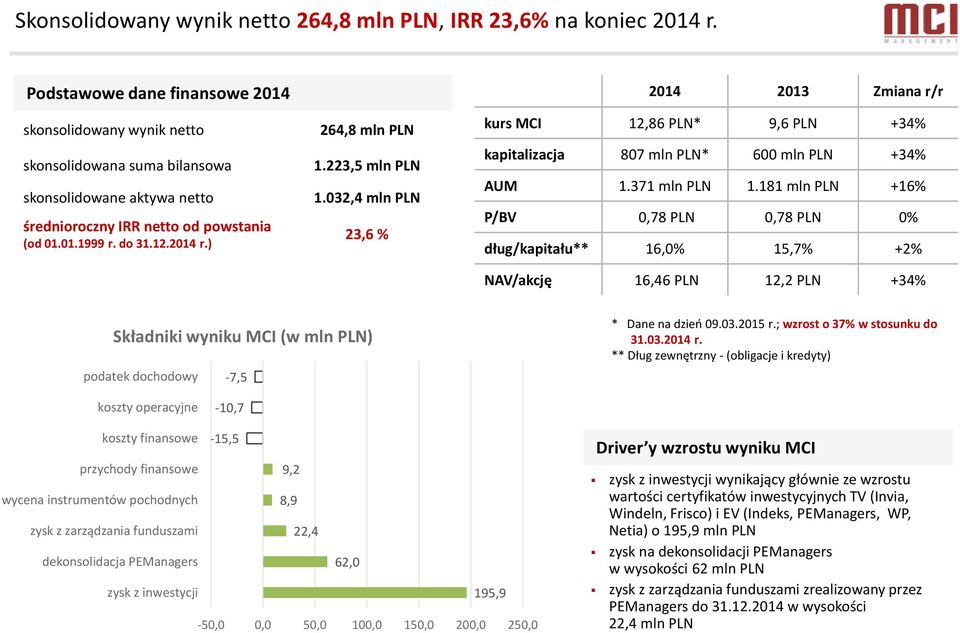Click the 'podatek dochodowy' -7,5 bar
The width and height of the screenshot is (960, 633).
pyautogui.click(x=258, y=377)
